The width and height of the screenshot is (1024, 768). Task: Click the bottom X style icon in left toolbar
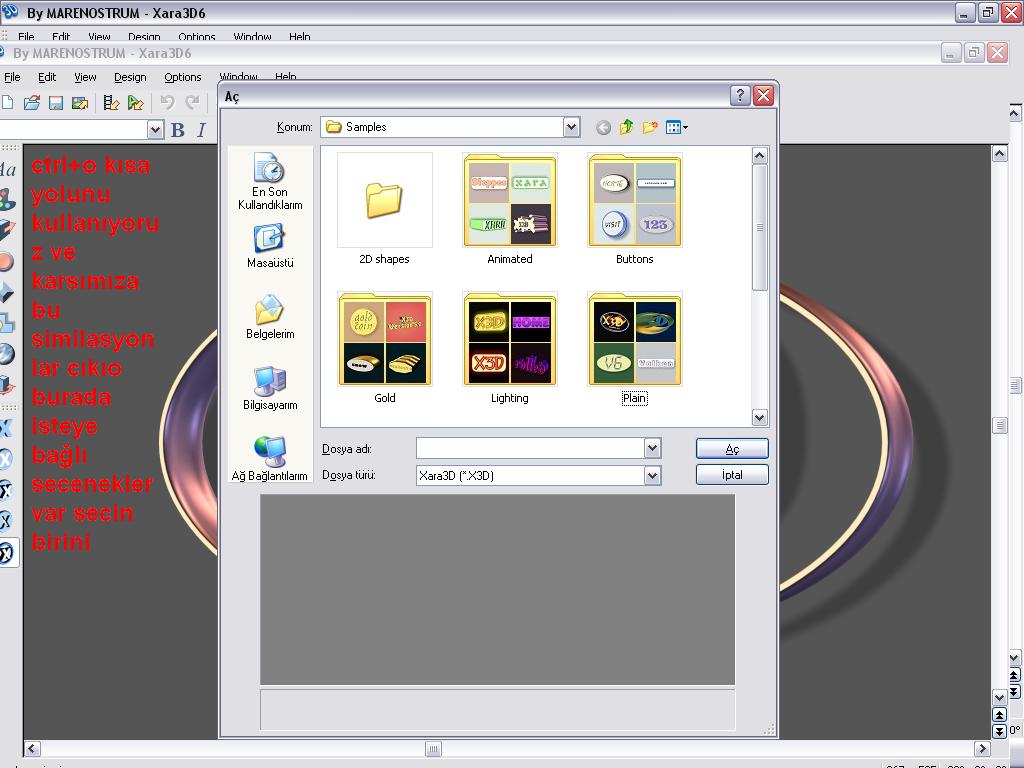7,553
